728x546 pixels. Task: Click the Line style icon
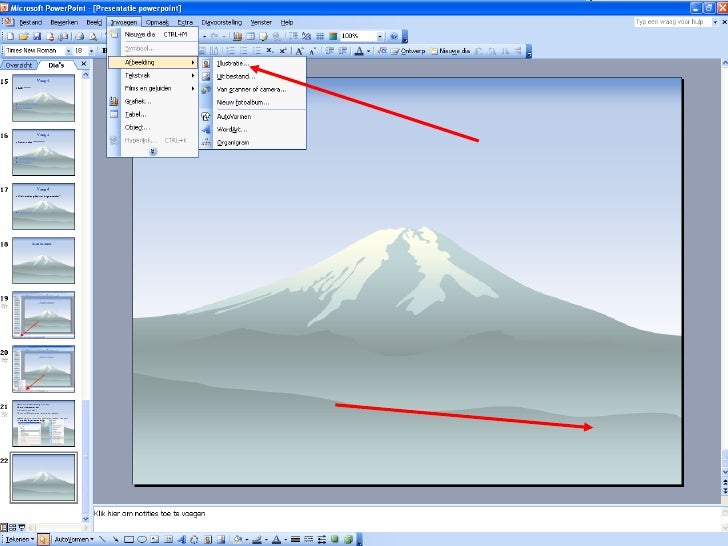[x=295, y=539]
